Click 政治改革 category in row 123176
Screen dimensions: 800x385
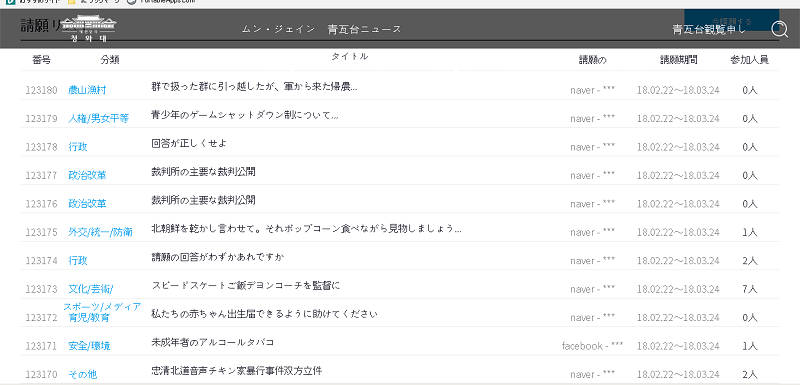[87, 204]
